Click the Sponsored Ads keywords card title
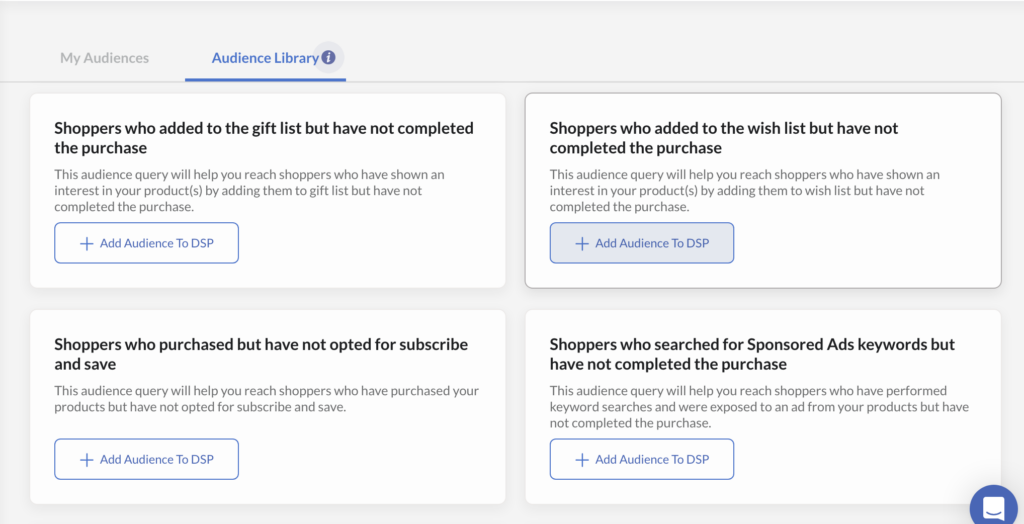Image resolution: width=1024 pixels, height=524 pixels. [x=752, y=354]
